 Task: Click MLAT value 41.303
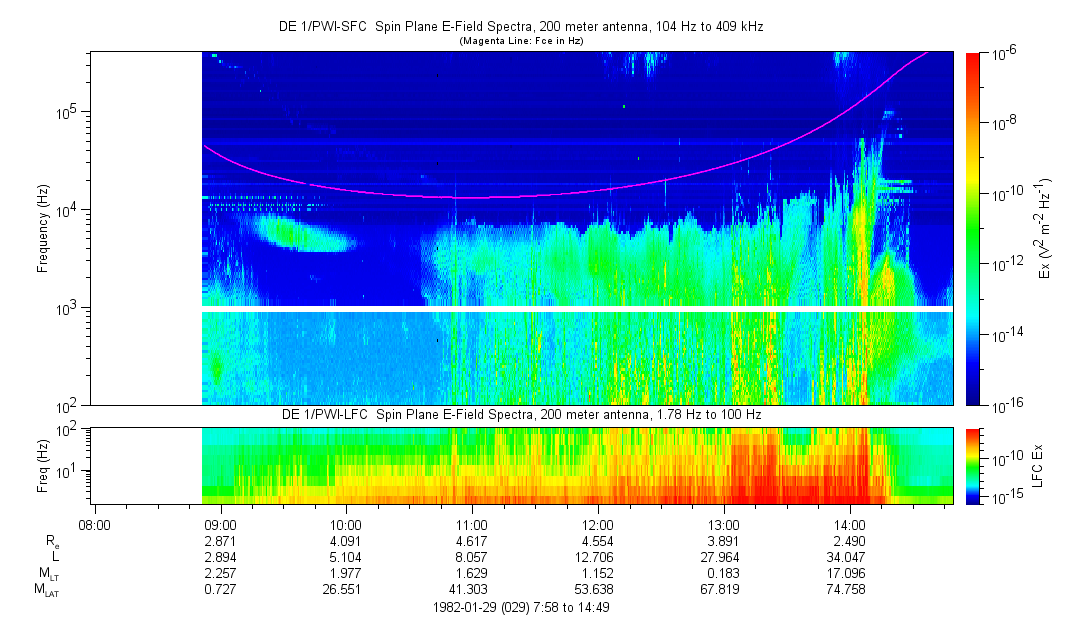click(x=469, y=589)
